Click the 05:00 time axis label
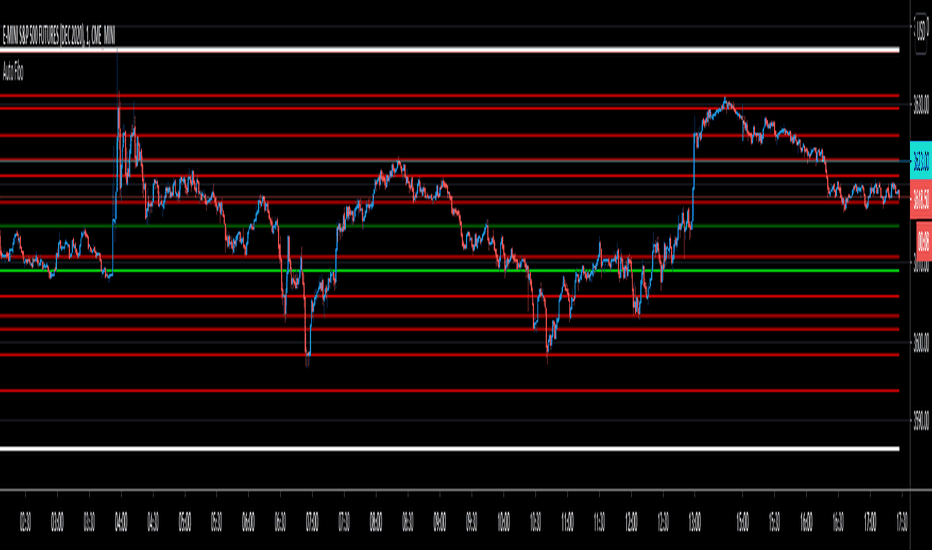The width and height of the screenshot is (932, 550). [185, 522]
